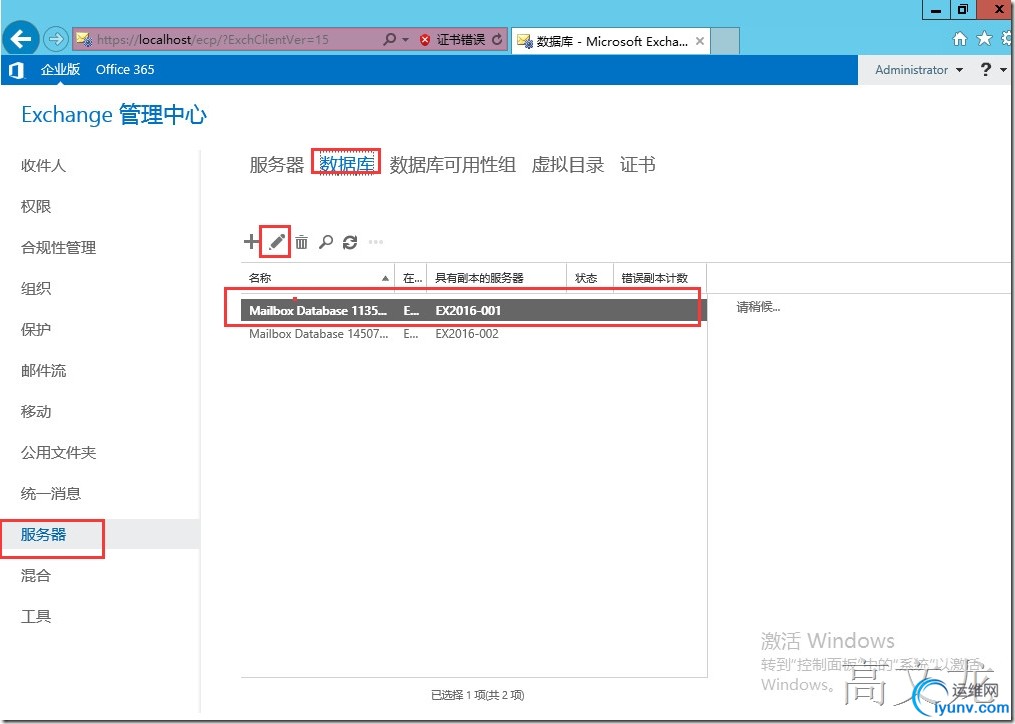The height and width of the screenshot is (724, 1015).
Task: Open 公用文件夹 in the left navigation
Action: click(x=58, y=453)
